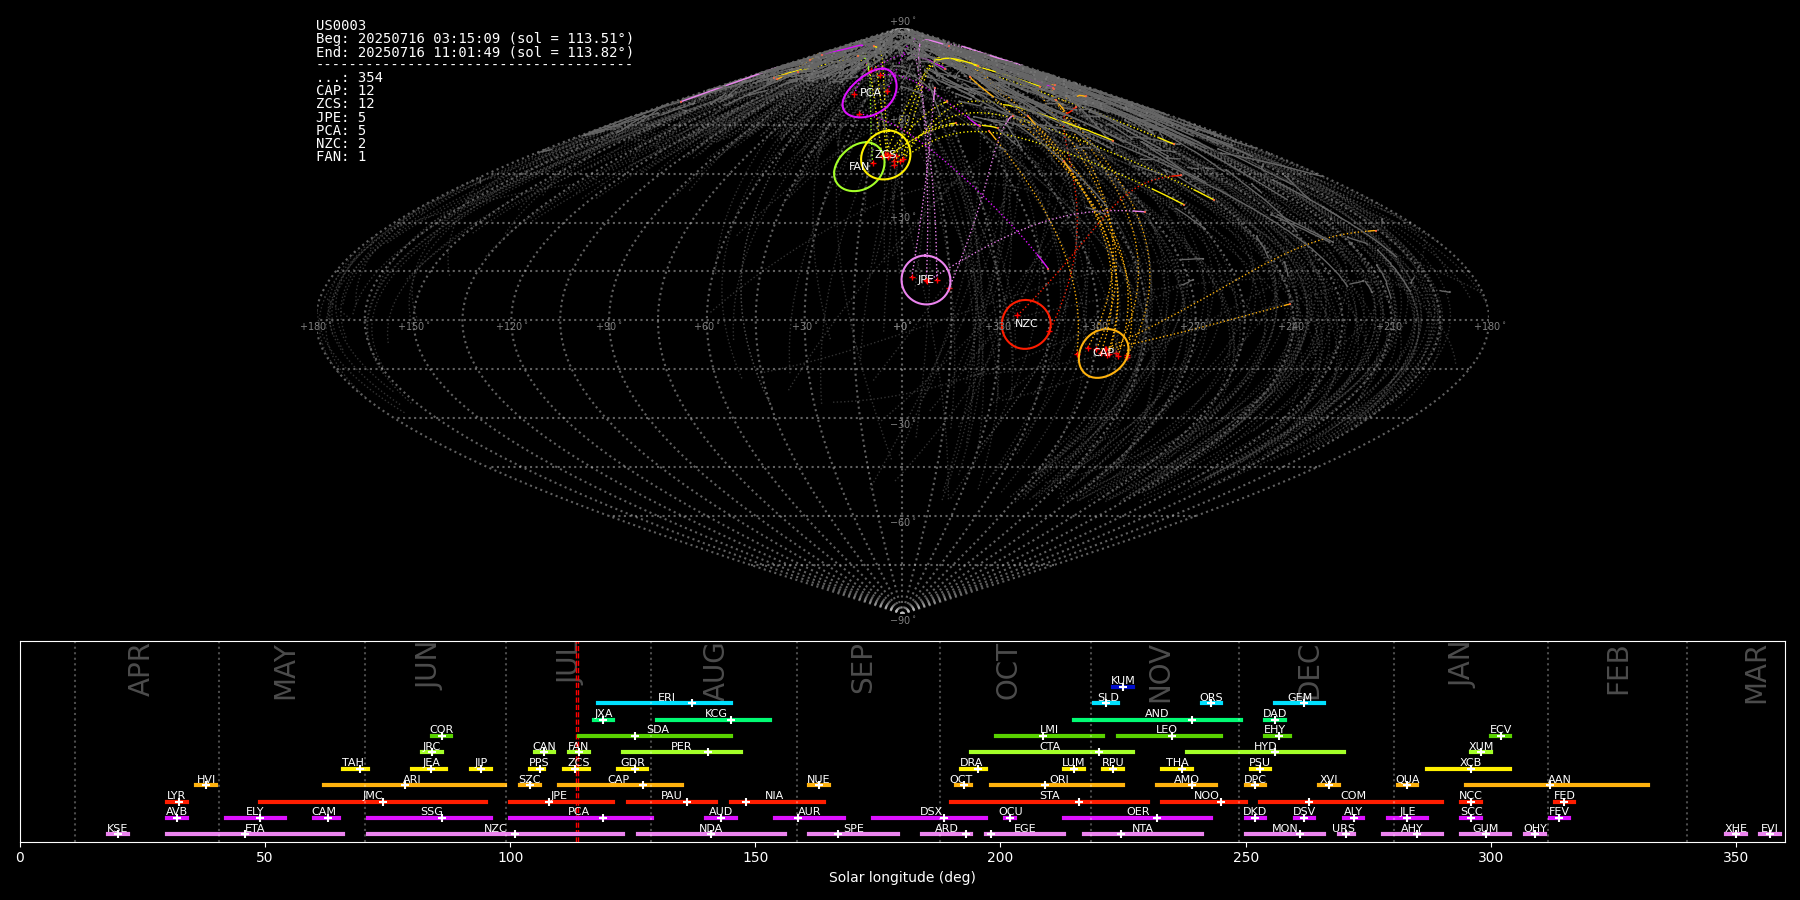Select the 'End: 20250716 11:01:49' line
This screenshot has height=900, width=1800.
[475, 52]
